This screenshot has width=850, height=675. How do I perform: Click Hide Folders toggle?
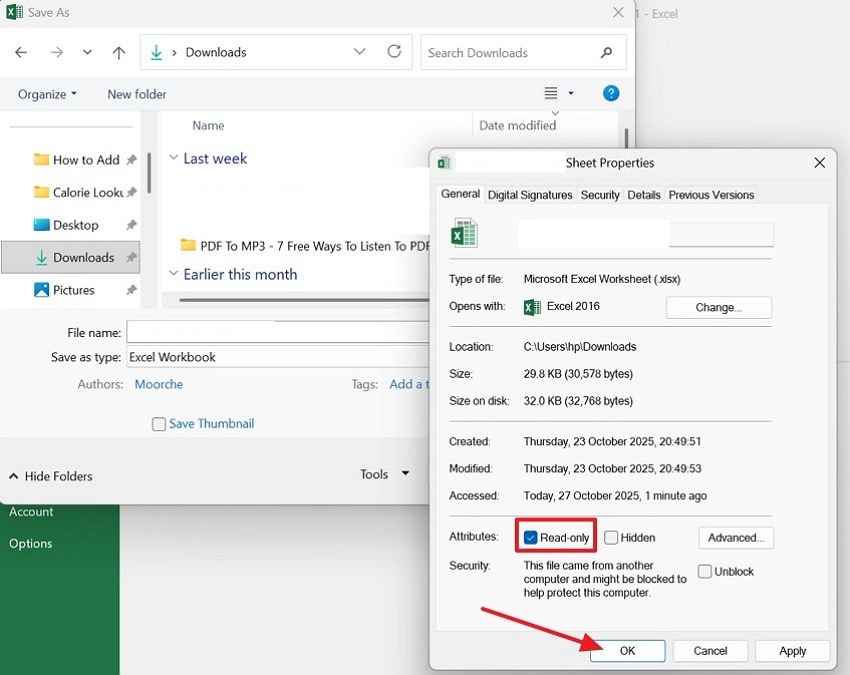(x=51, y=476)
